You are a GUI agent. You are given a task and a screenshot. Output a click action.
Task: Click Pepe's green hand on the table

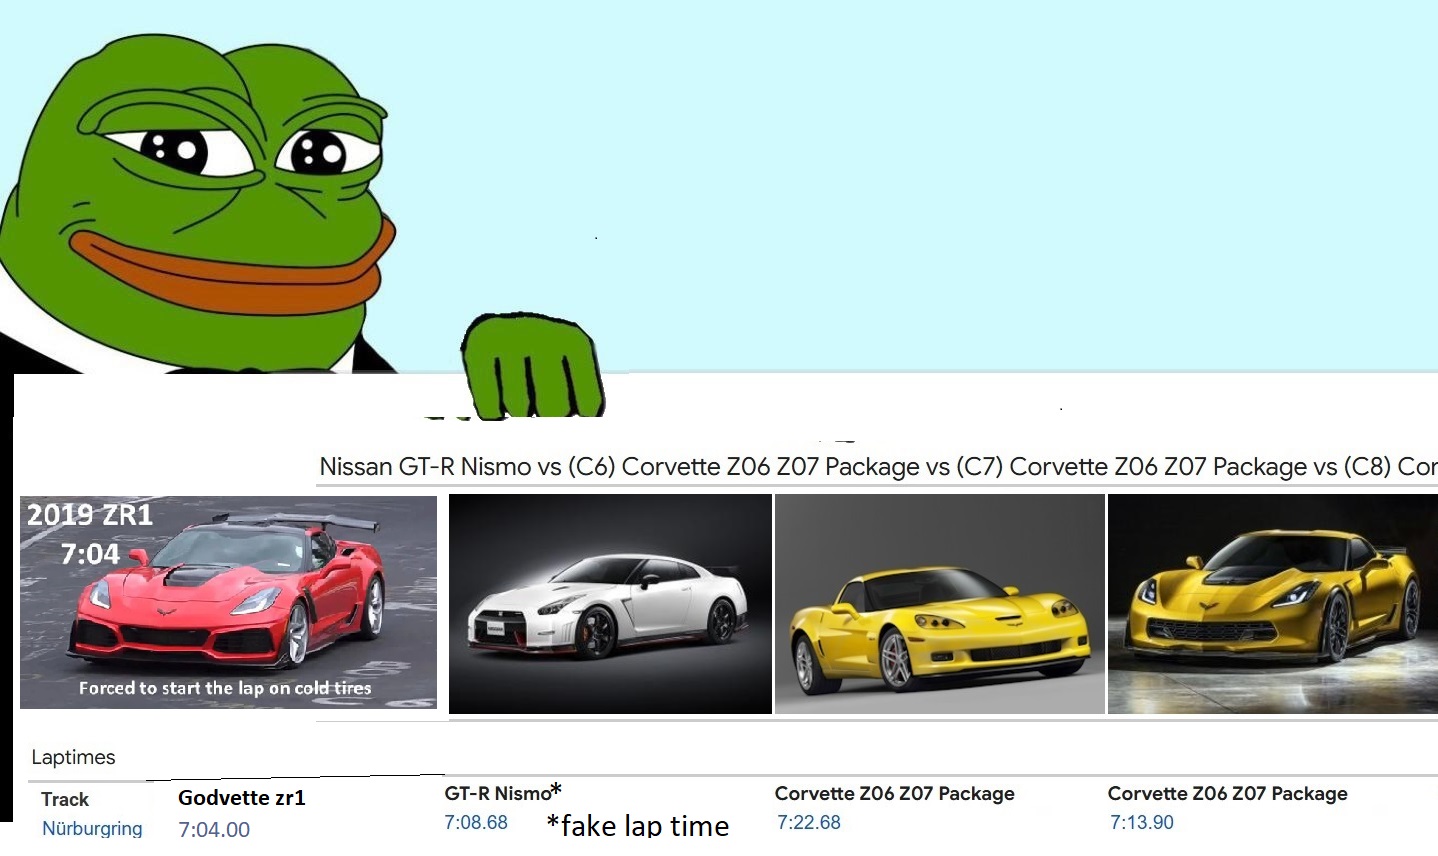pos(532,365)
